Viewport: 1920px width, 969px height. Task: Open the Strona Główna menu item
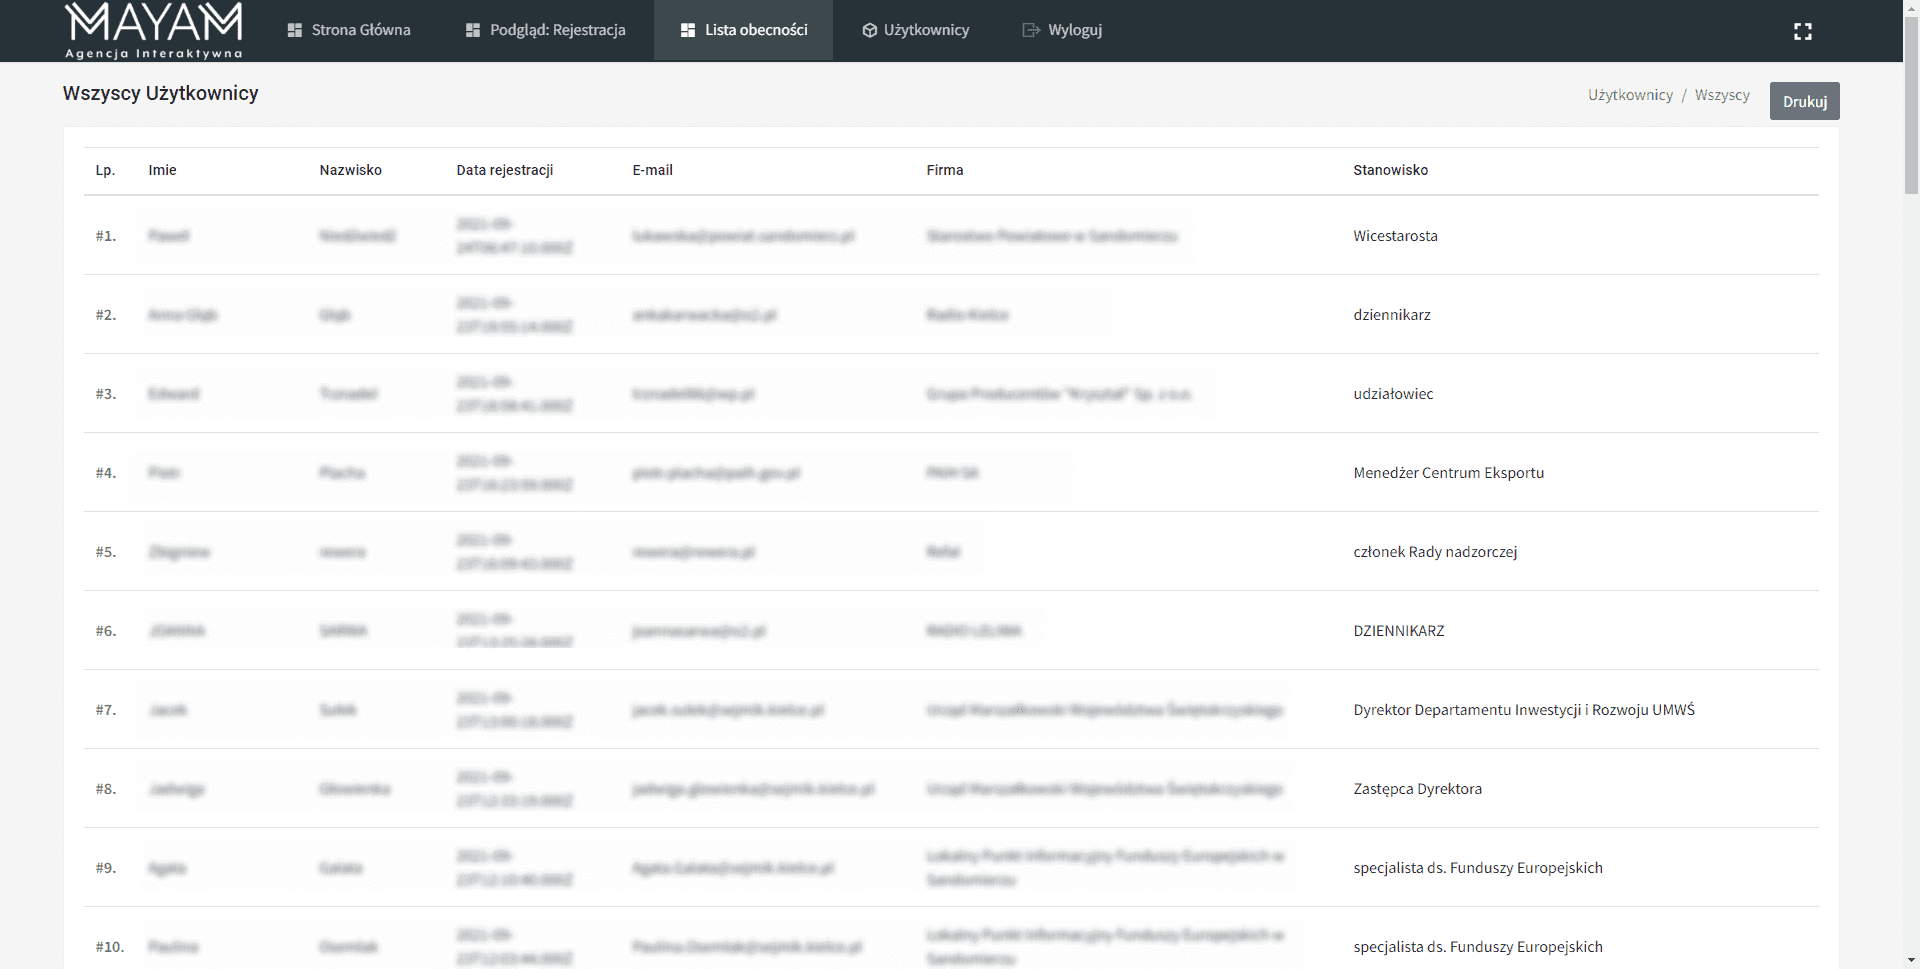(360, 30)
